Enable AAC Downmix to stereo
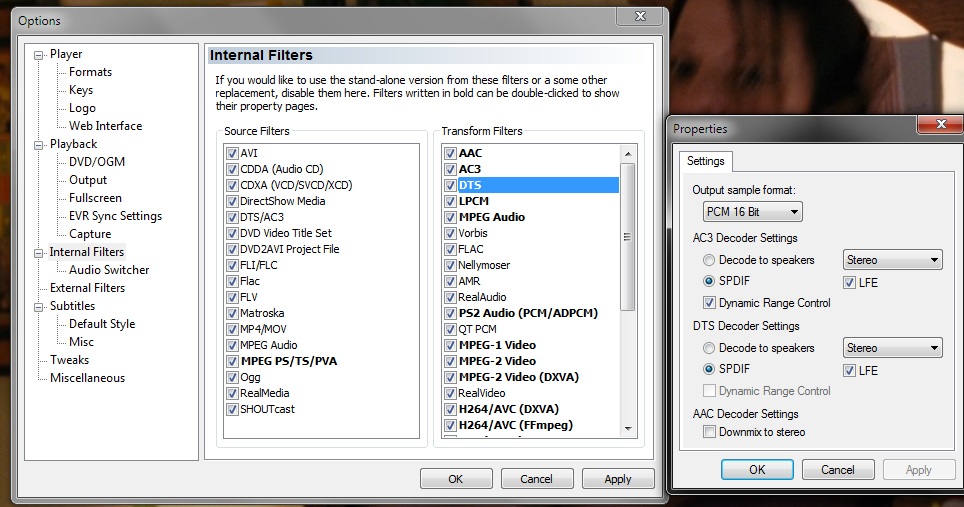Viewport: 964px width, 507px height. point(709,432)
